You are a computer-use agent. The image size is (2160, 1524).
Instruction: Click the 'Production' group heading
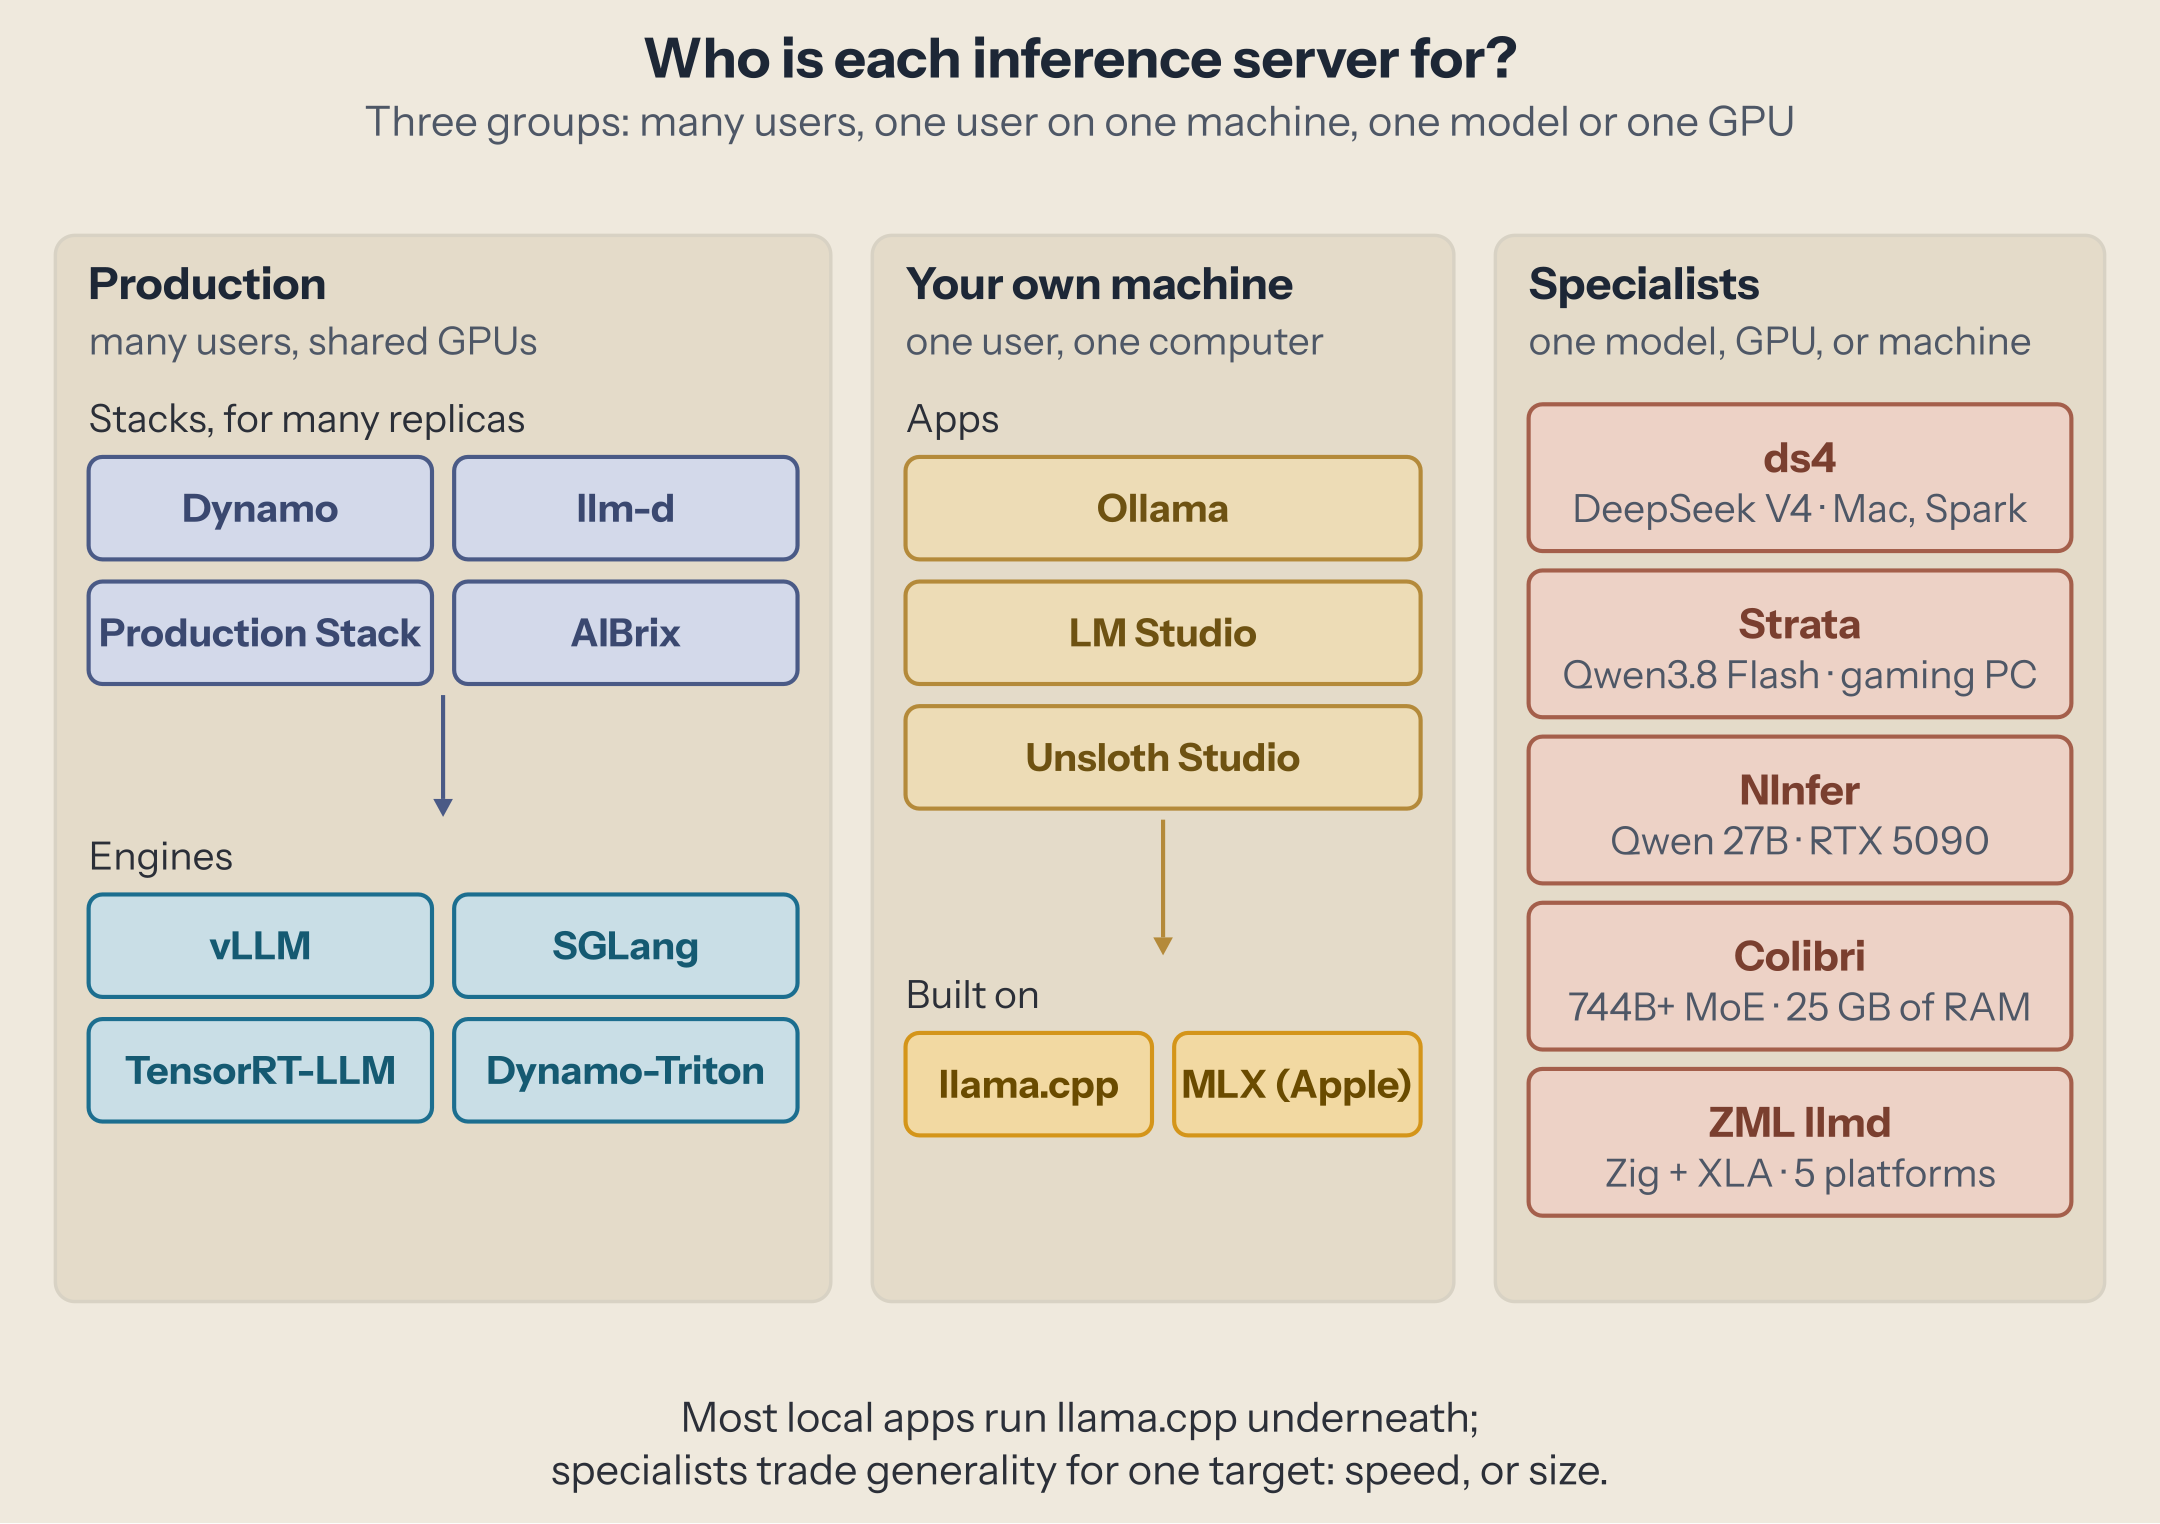pyautogui.click(x=207, y=284)
